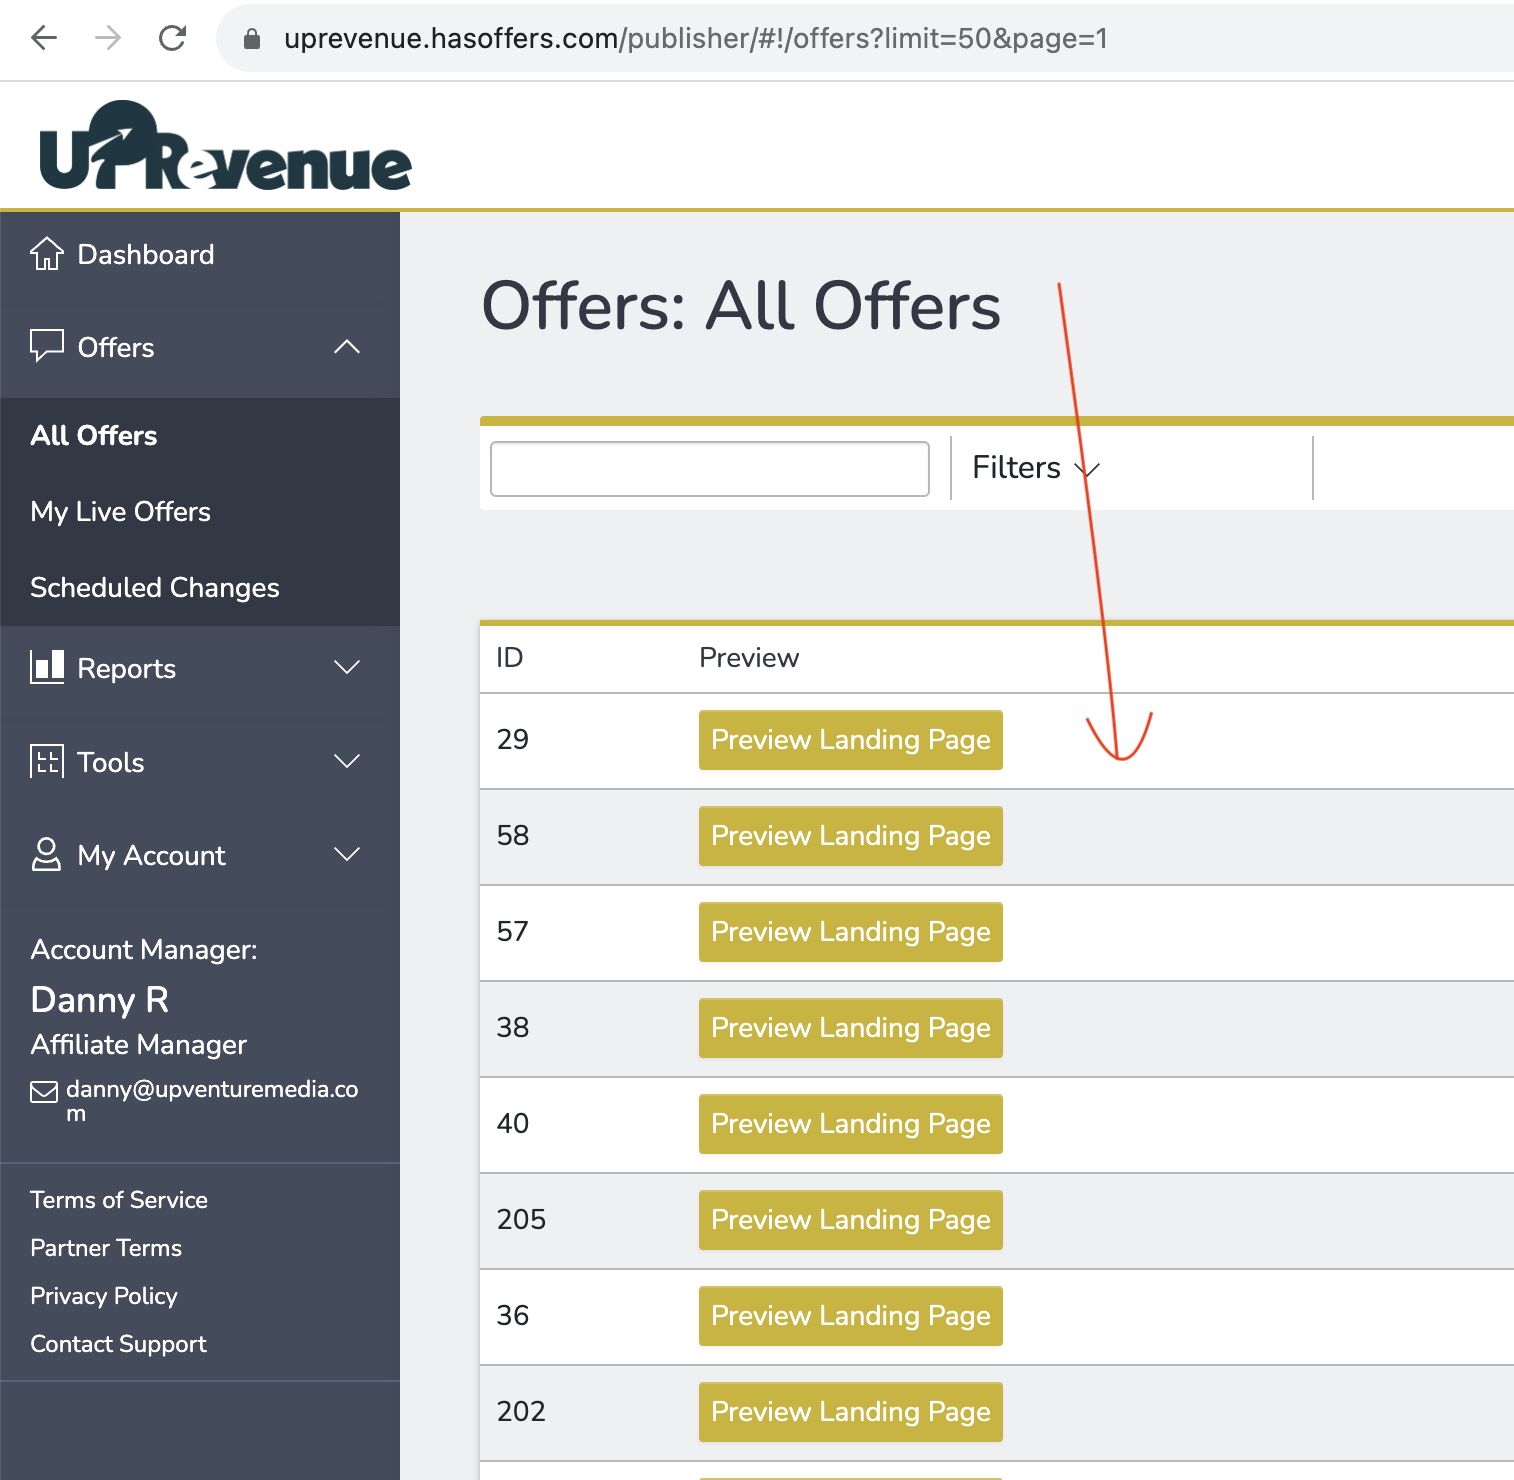The width and height of the screenshot is (1514, 1480).
Task: Expand the Reports menu chevron
Action: point(347,667)
